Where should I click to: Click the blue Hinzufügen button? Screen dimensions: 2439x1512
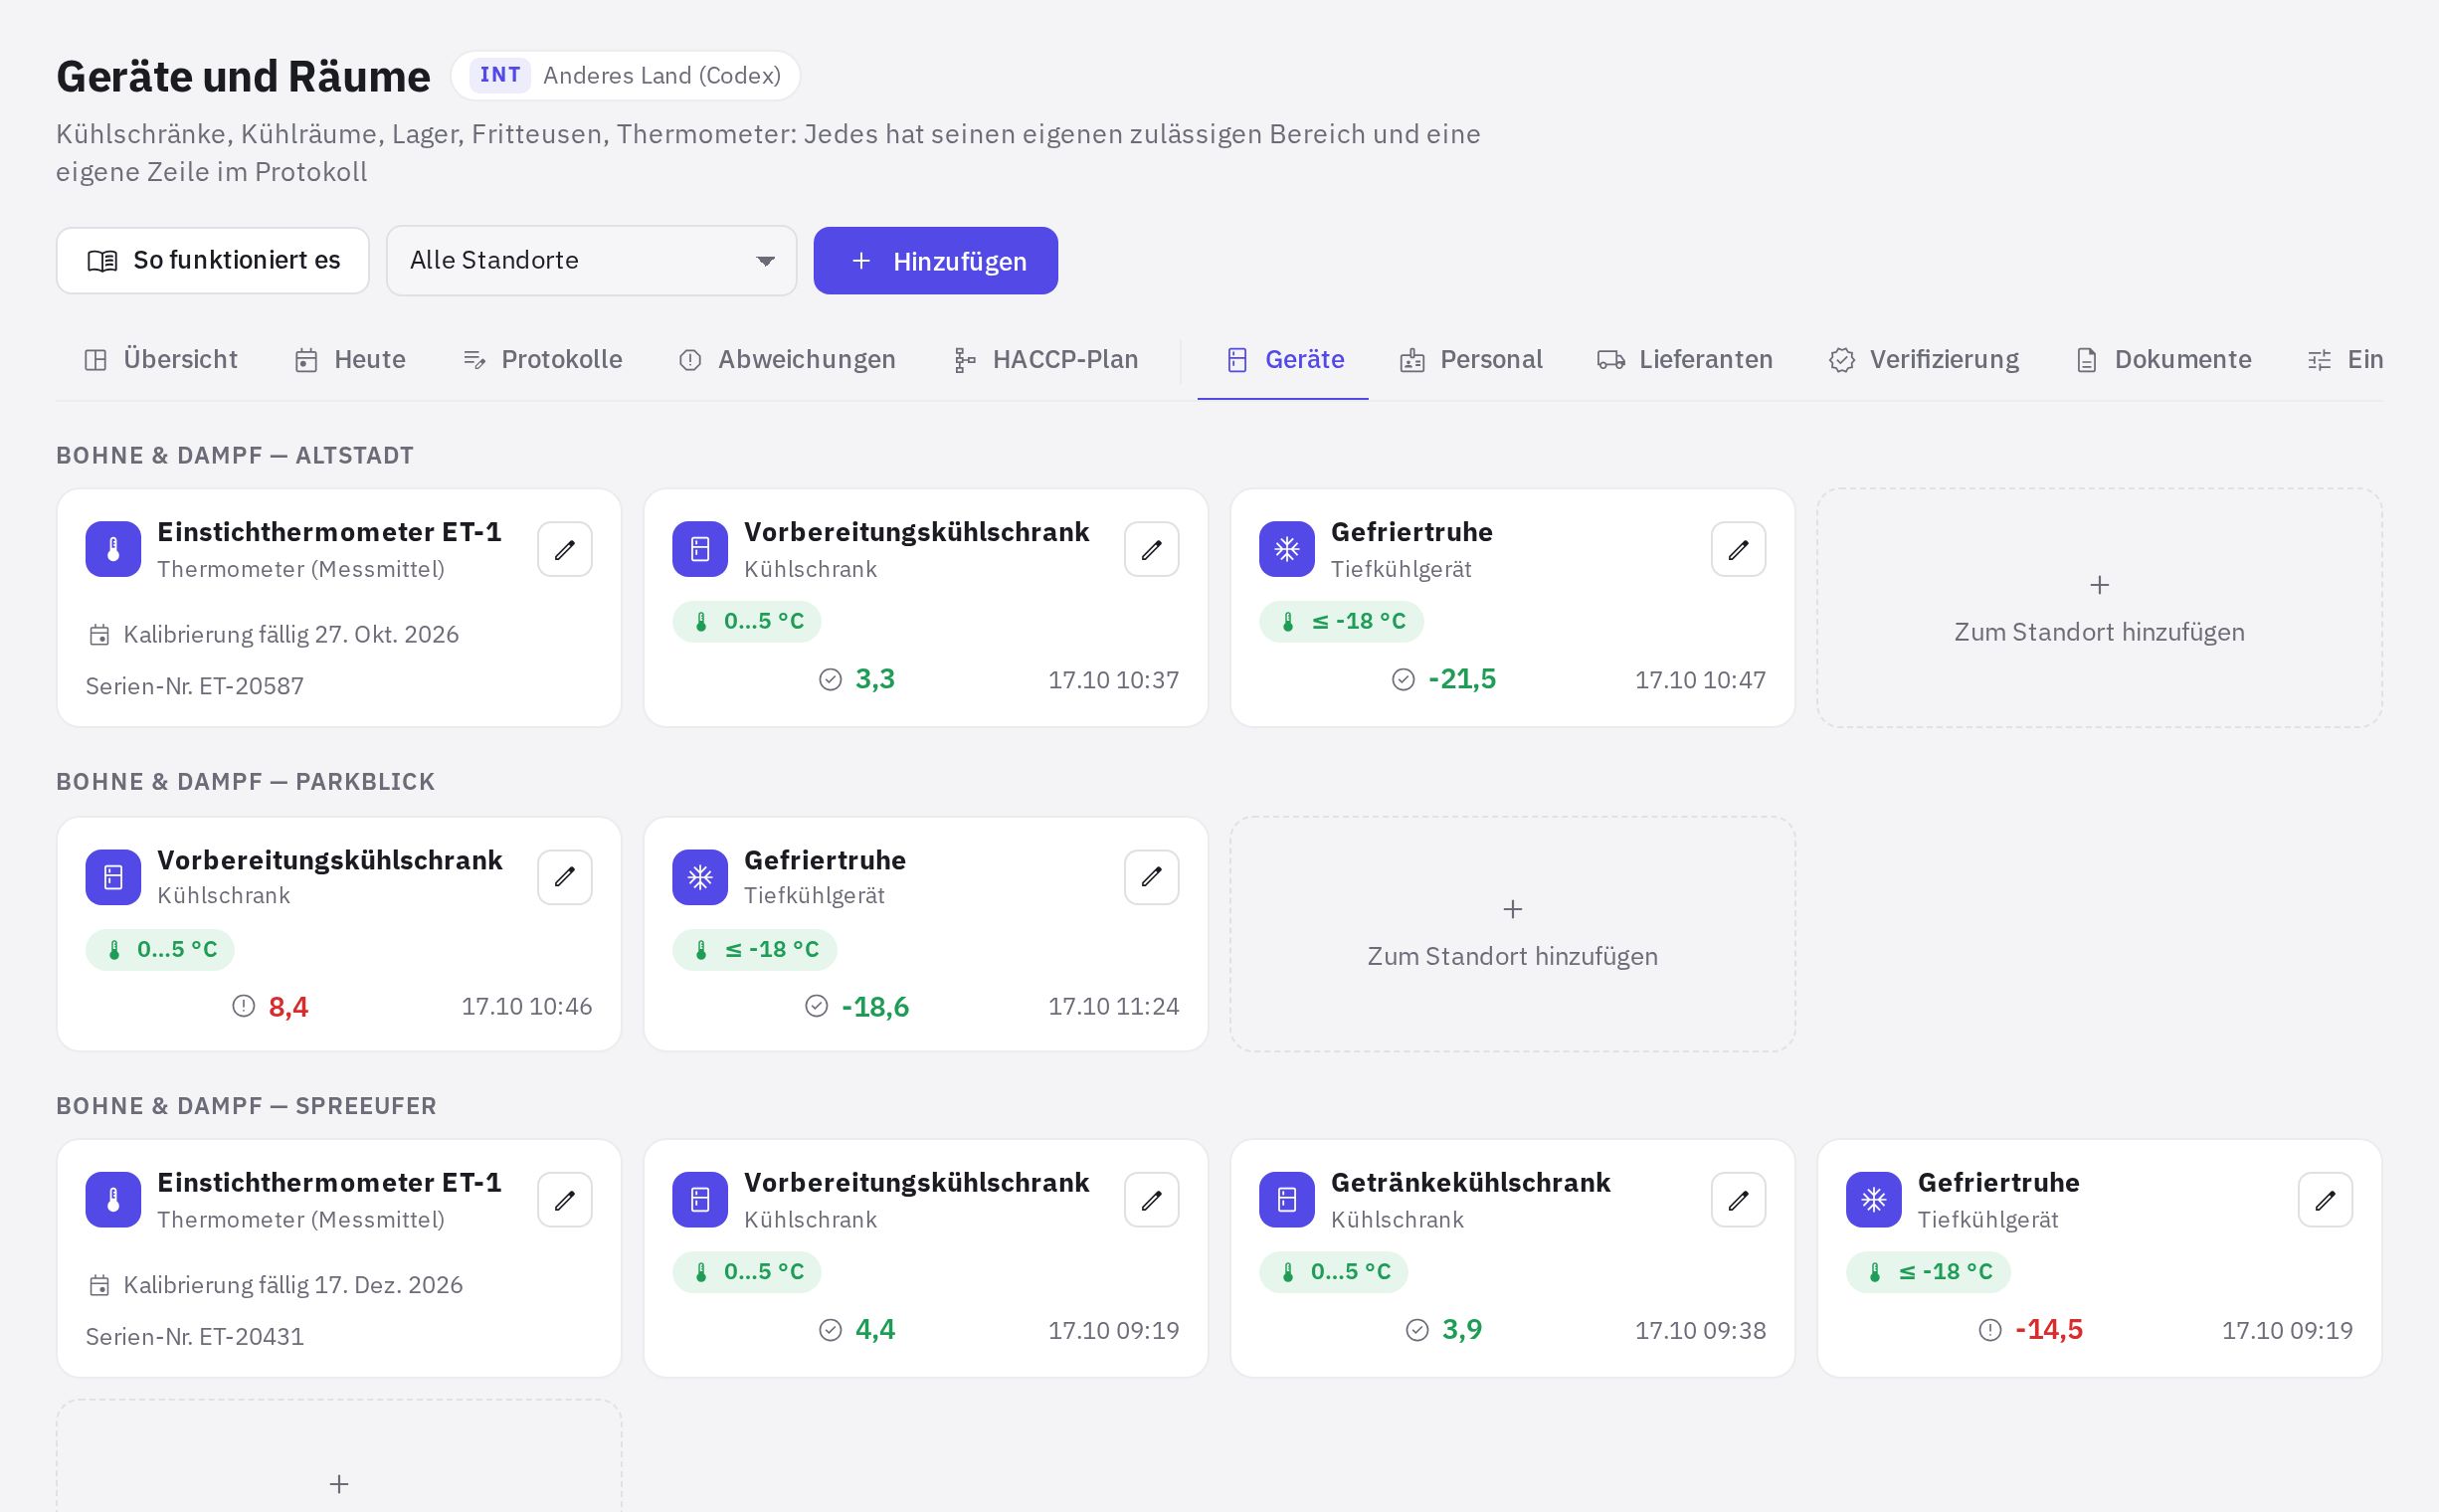pyautogui.click(x=935, y=261)
